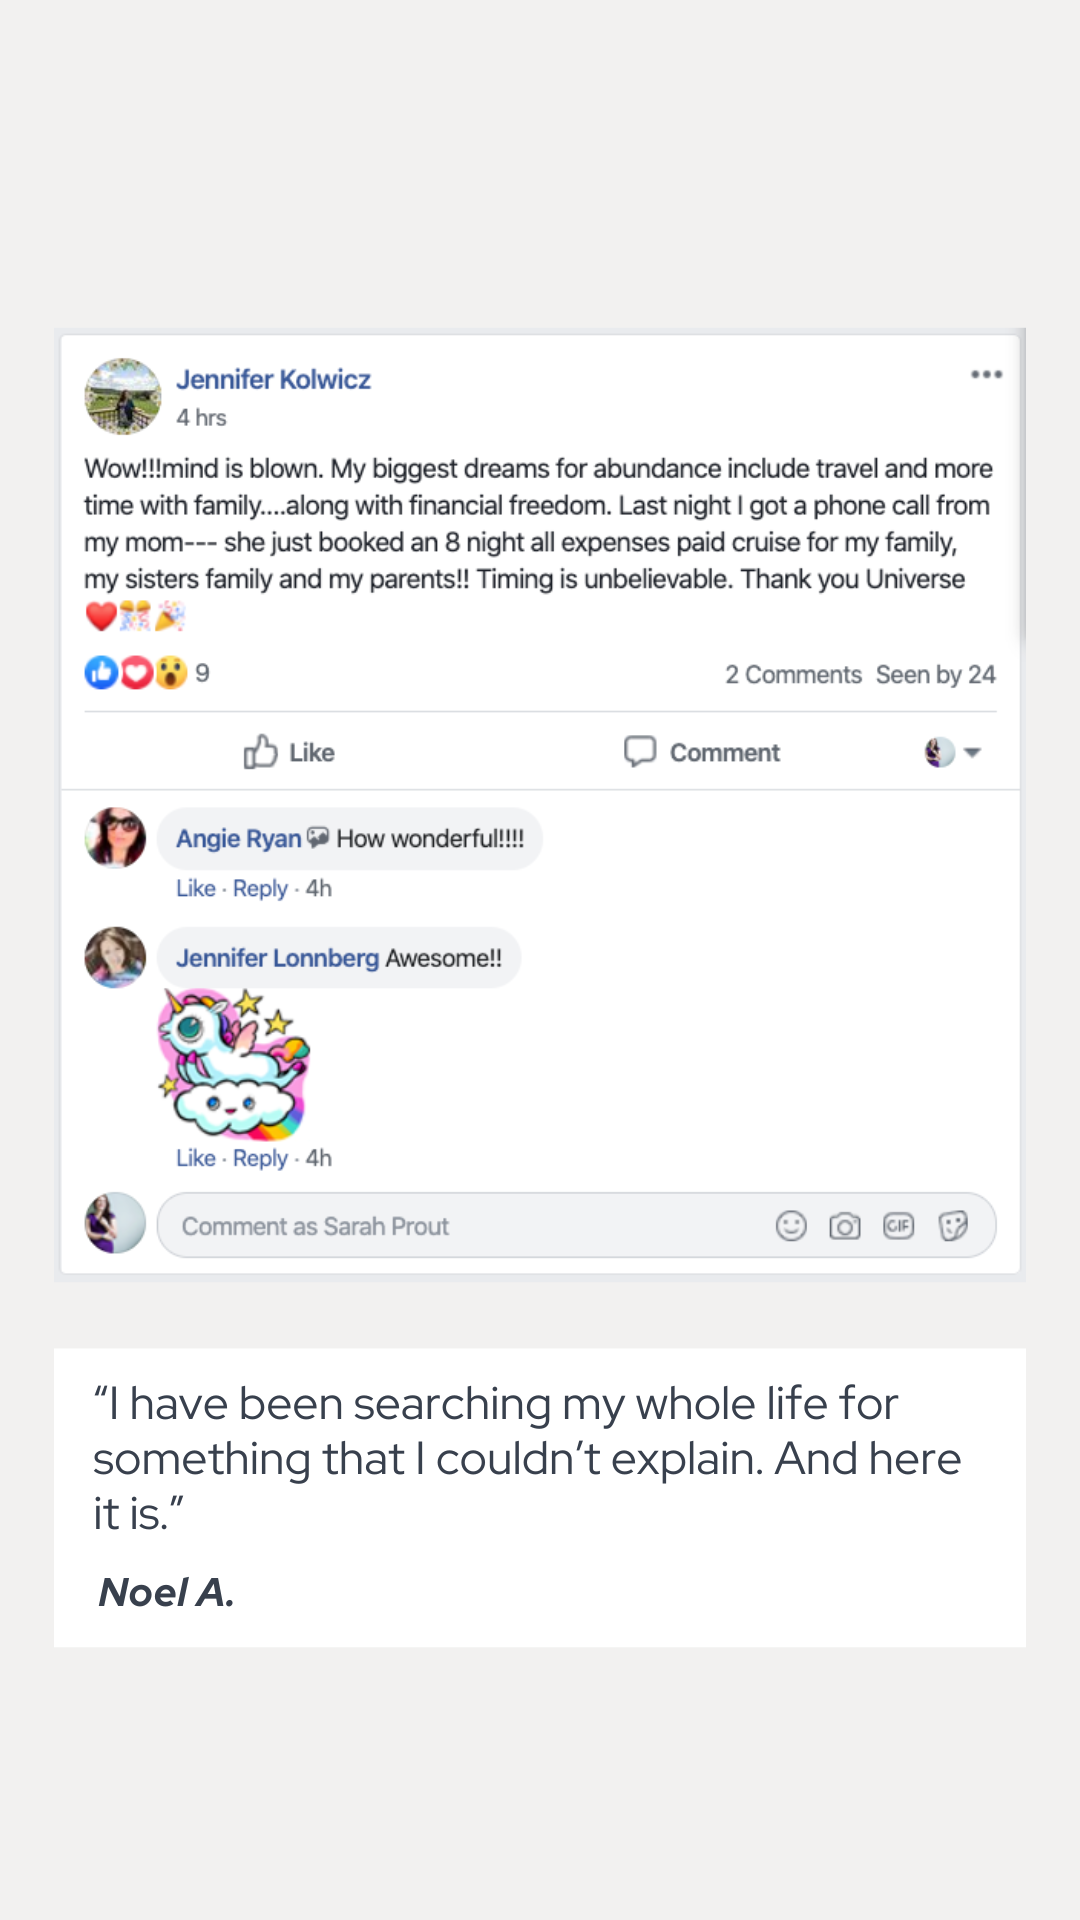The image size is (1080, 1920).
Task: Open the sticker picker icon
Action: tap(953, 1226)
